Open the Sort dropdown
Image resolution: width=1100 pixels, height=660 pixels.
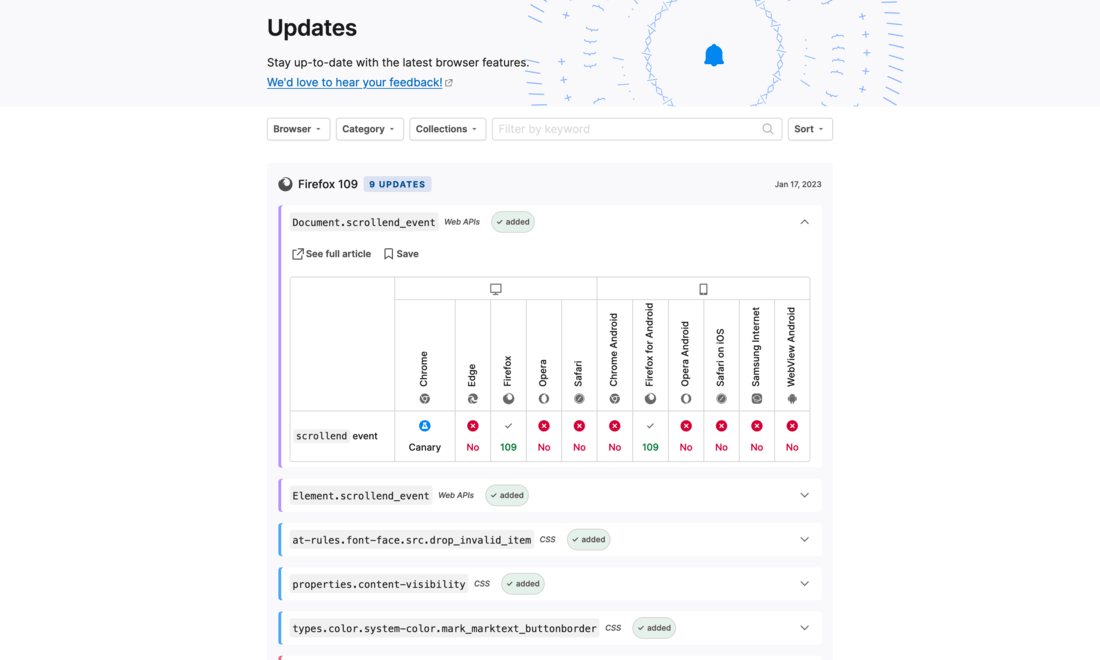click(x=809, y=129)
